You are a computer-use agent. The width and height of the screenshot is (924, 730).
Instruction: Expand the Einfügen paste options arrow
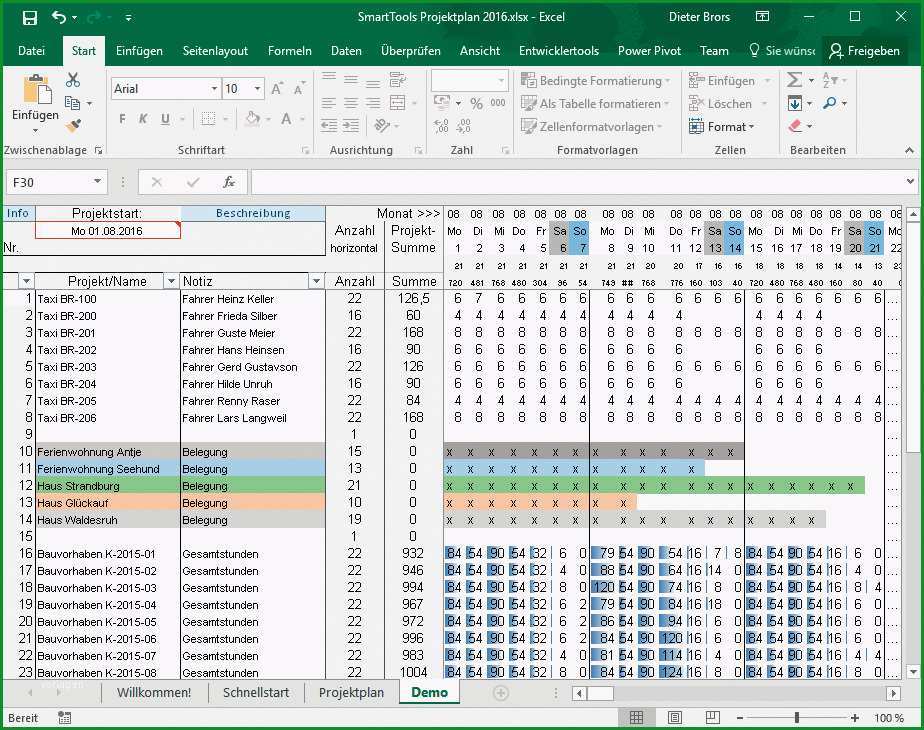tap(35, 130)
